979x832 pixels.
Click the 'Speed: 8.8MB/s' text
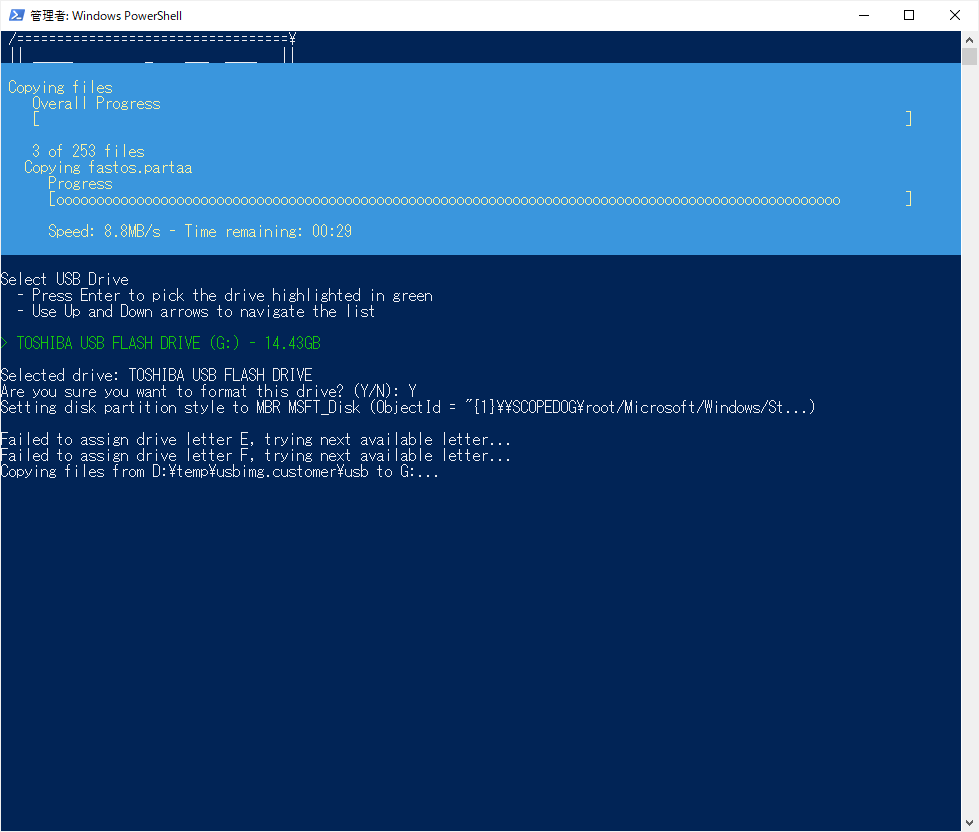pos(104,231)
